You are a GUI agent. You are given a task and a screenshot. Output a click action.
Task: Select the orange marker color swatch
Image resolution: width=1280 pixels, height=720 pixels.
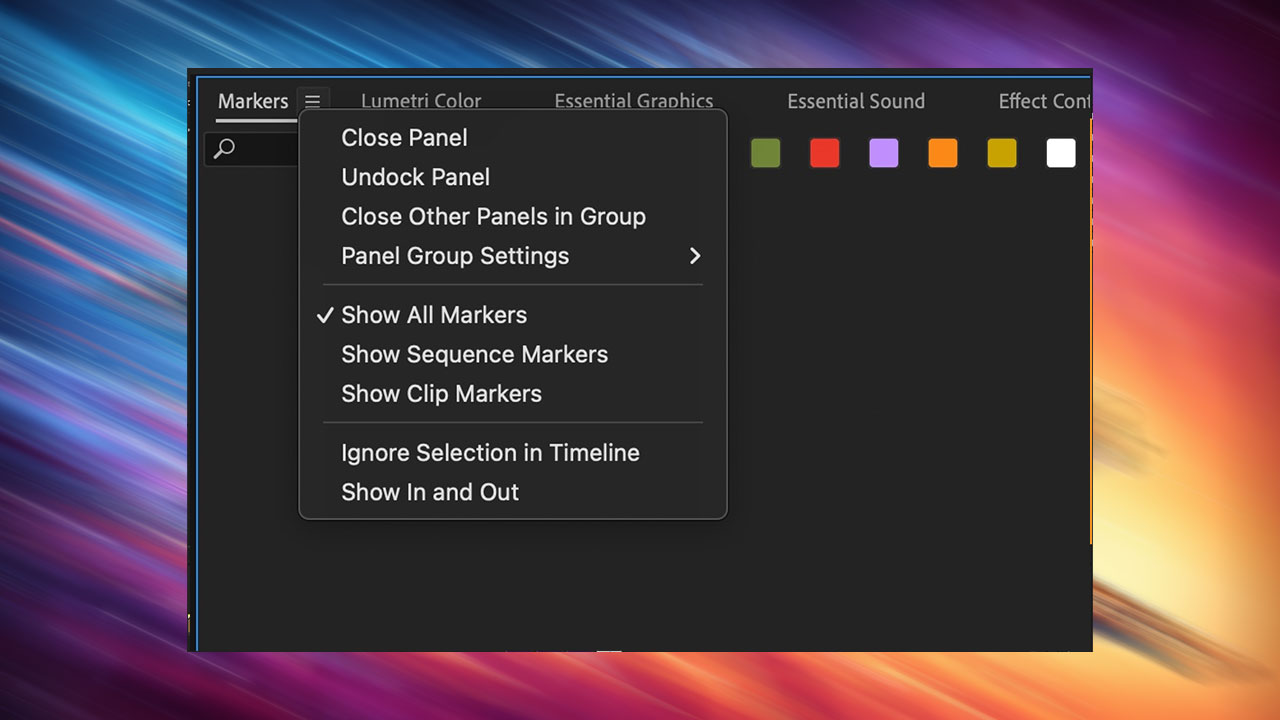pyautogui.click(x=942, y=153)
